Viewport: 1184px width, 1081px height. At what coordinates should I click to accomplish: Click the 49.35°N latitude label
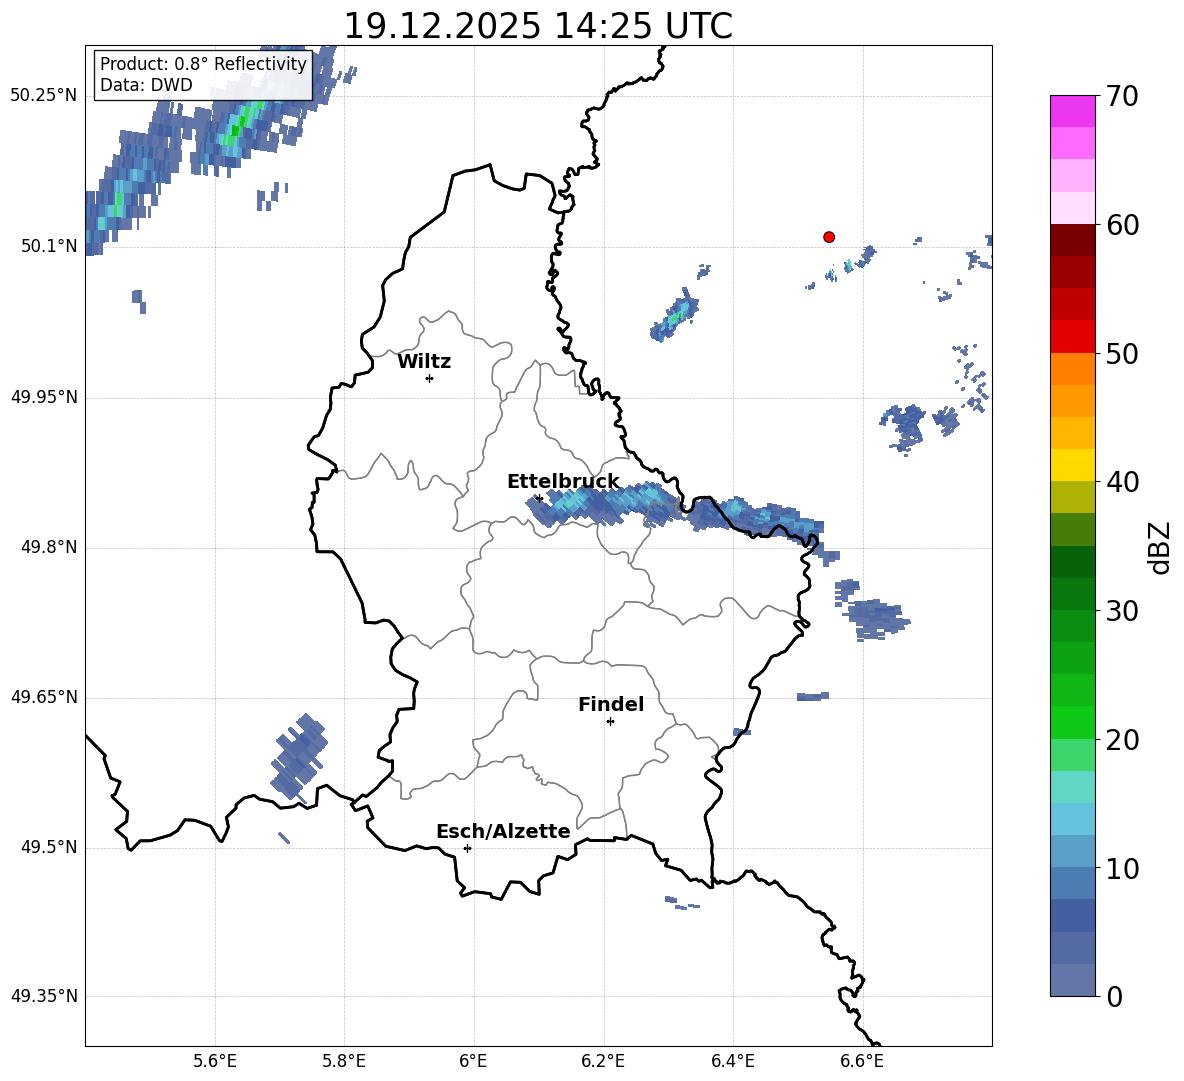(x=44, y=996)
